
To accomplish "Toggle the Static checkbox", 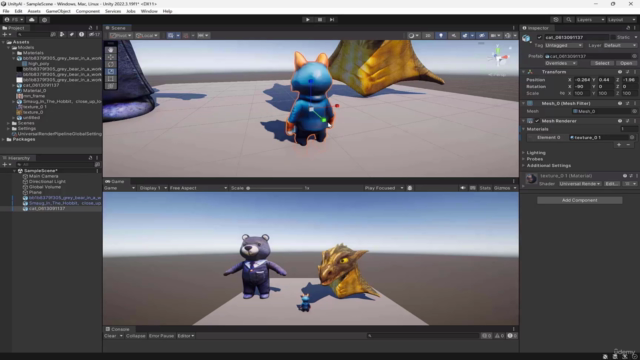I will (x=613, y=37).
